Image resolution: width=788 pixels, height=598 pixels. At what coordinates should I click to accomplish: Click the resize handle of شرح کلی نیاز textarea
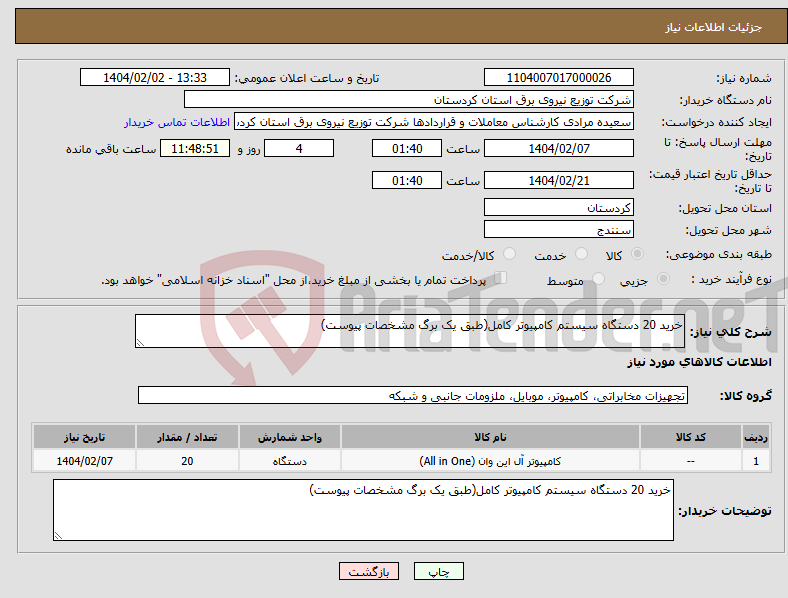140,343
